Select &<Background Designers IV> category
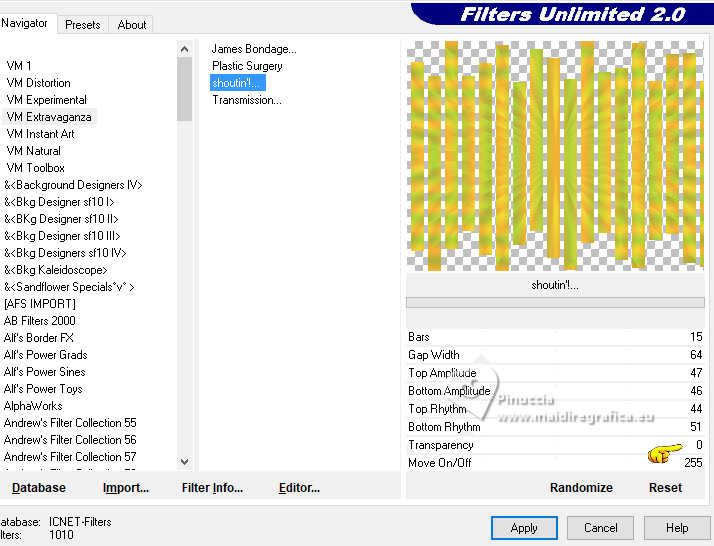The height and width of the screenshot is (546, 714). (x=73, y=185)
